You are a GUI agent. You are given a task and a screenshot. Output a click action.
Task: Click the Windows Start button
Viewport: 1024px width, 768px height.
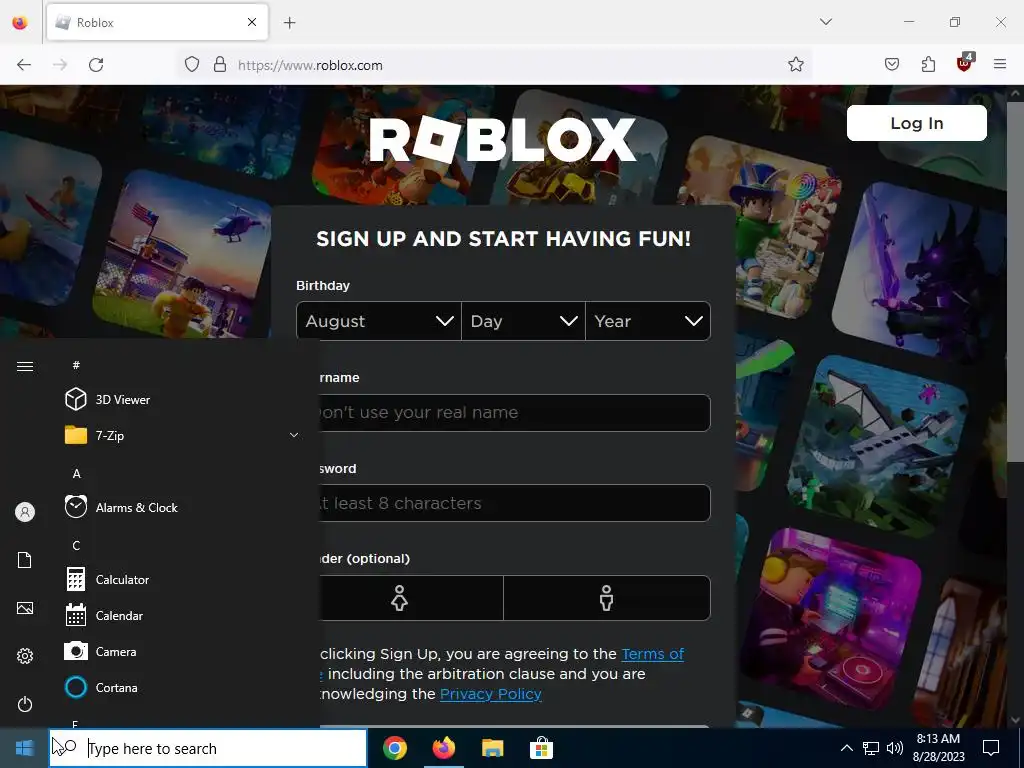tap(24, 748)
